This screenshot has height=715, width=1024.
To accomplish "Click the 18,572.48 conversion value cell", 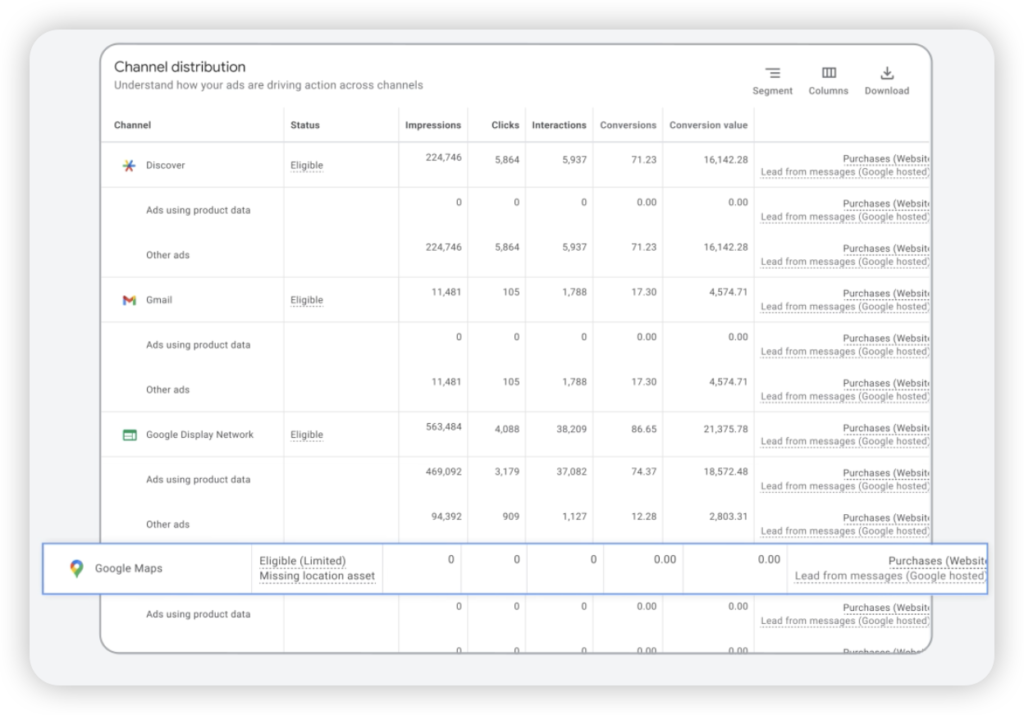I will [x=726, y=471].
